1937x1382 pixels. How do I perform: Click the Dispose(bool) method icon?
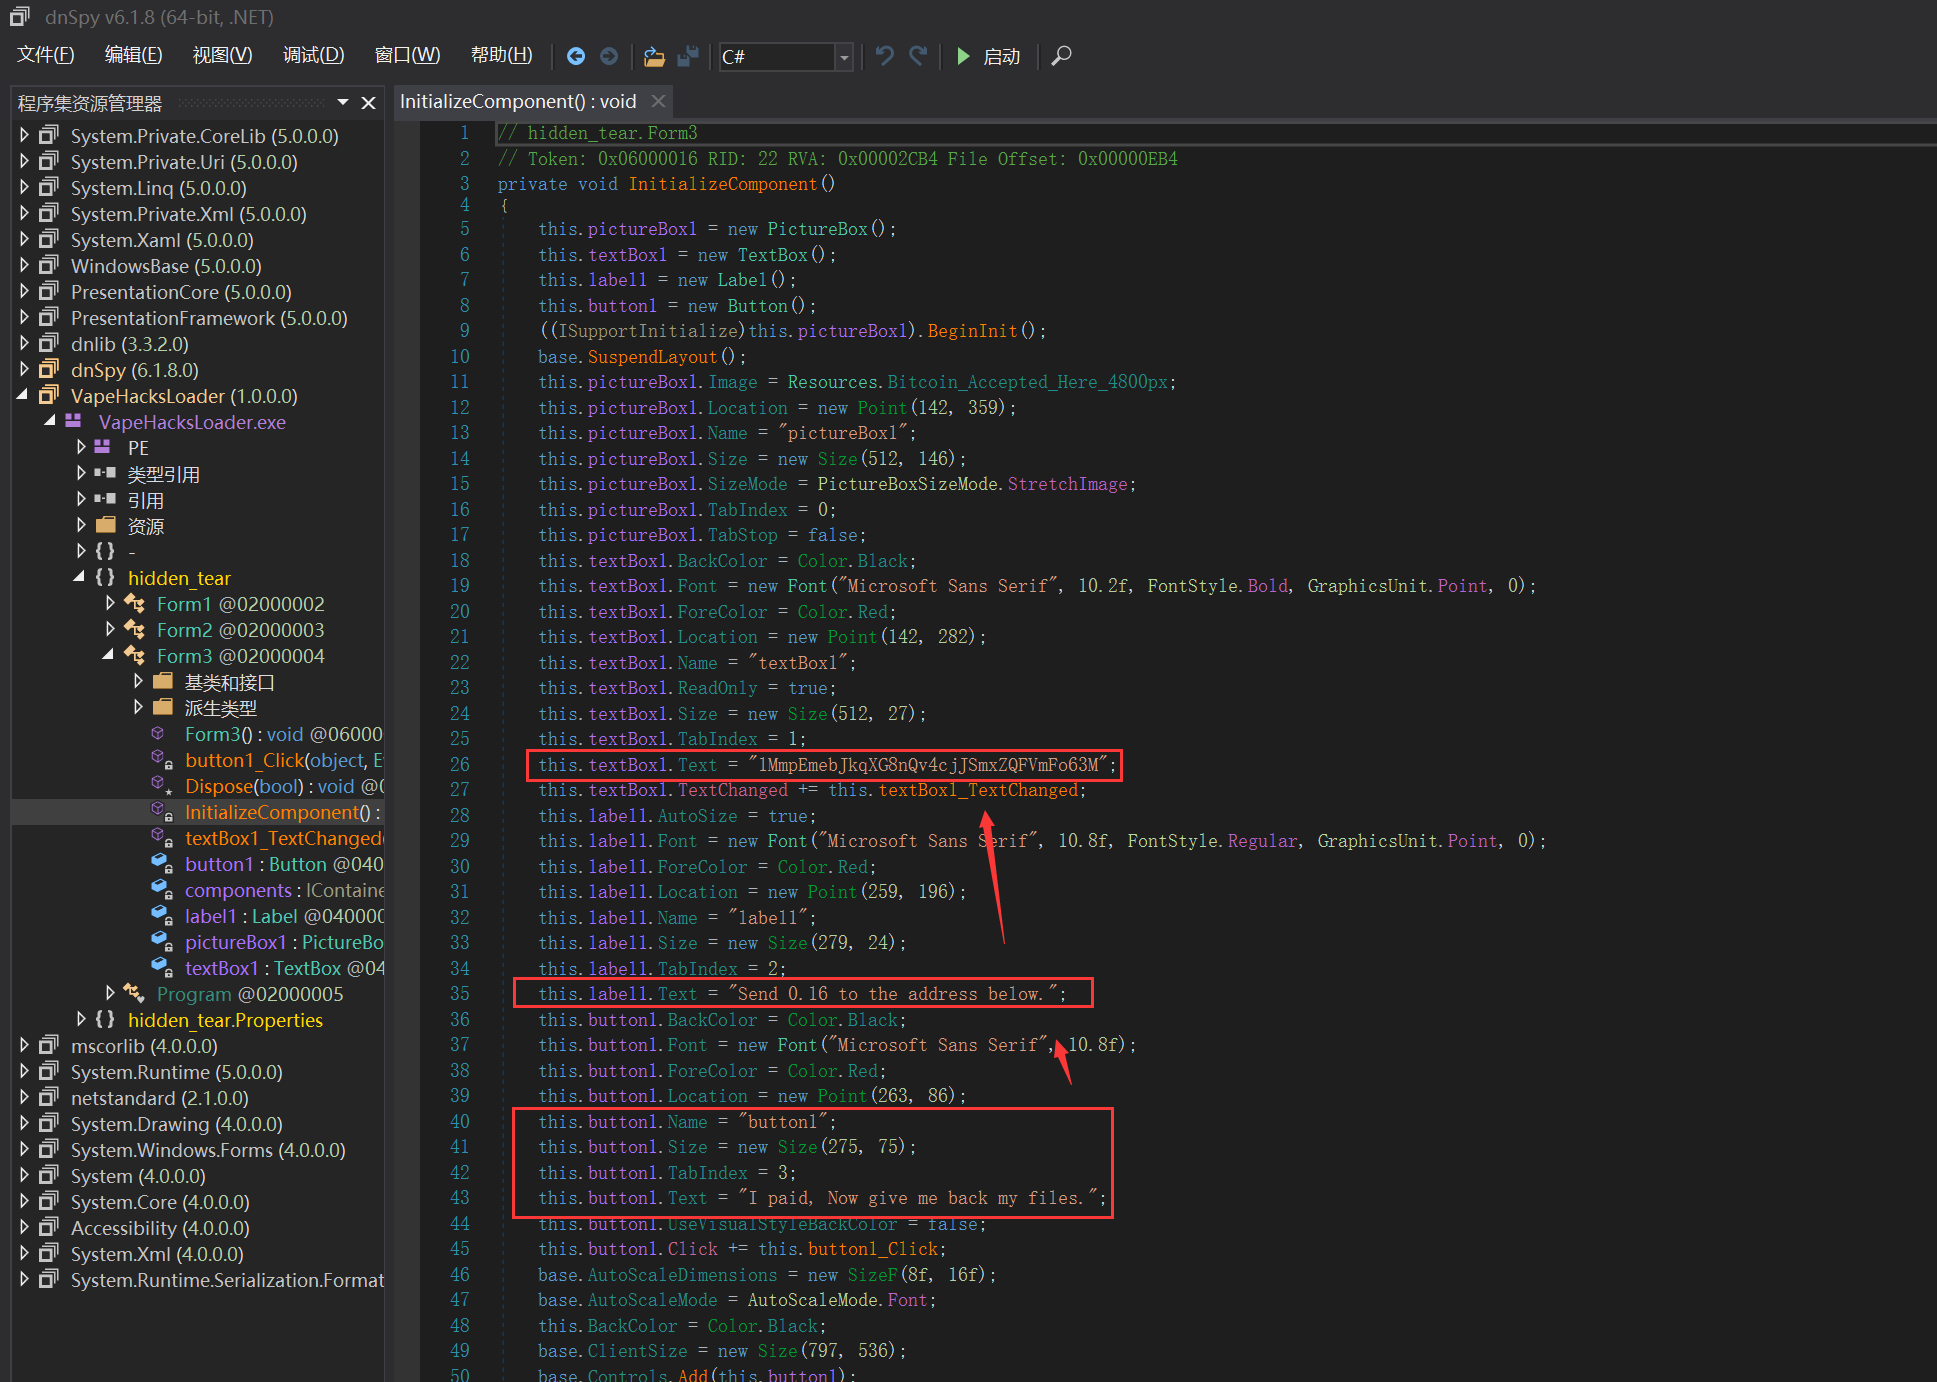coord(162,786)
